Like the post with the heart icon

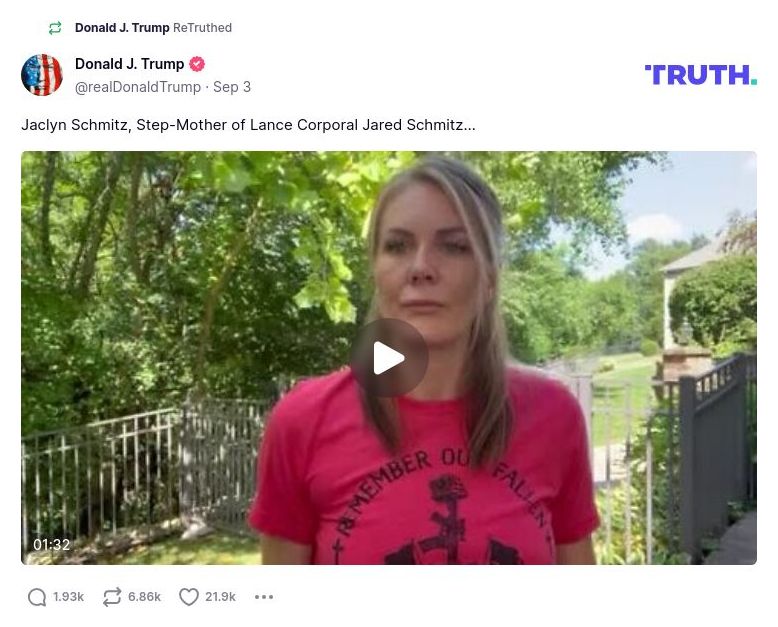pyautogui.click(x=189, y=597)
